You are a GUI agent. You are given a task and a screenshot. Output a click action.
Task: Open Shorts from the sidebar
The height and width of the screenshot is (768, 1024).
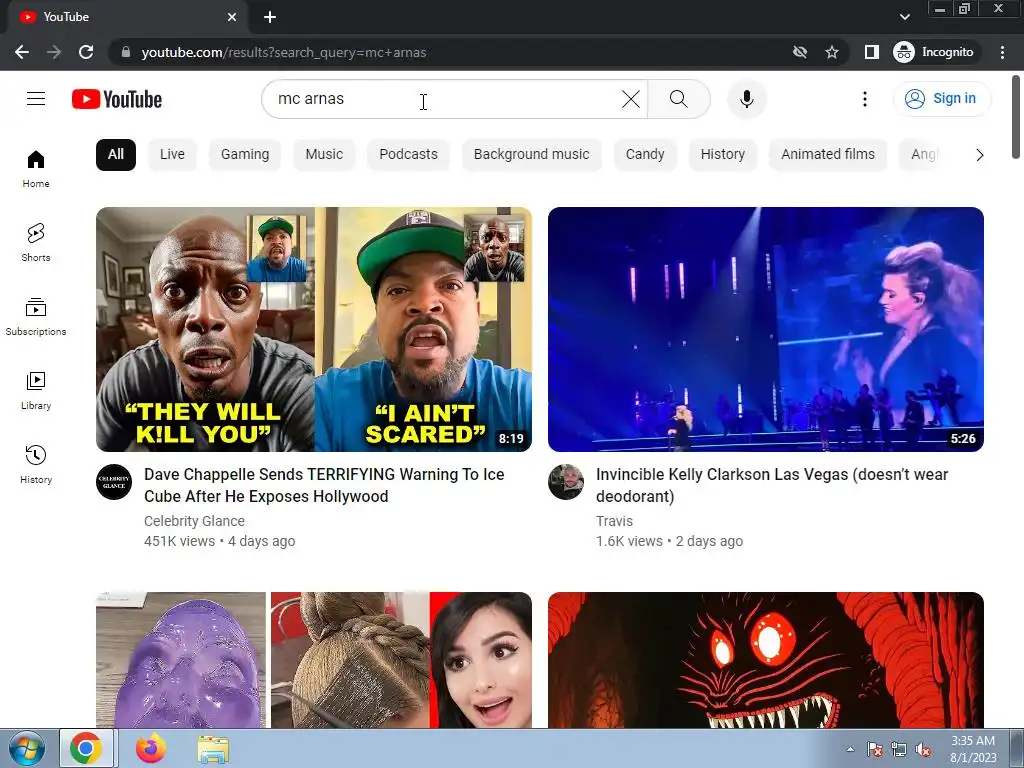click(36, 243)
